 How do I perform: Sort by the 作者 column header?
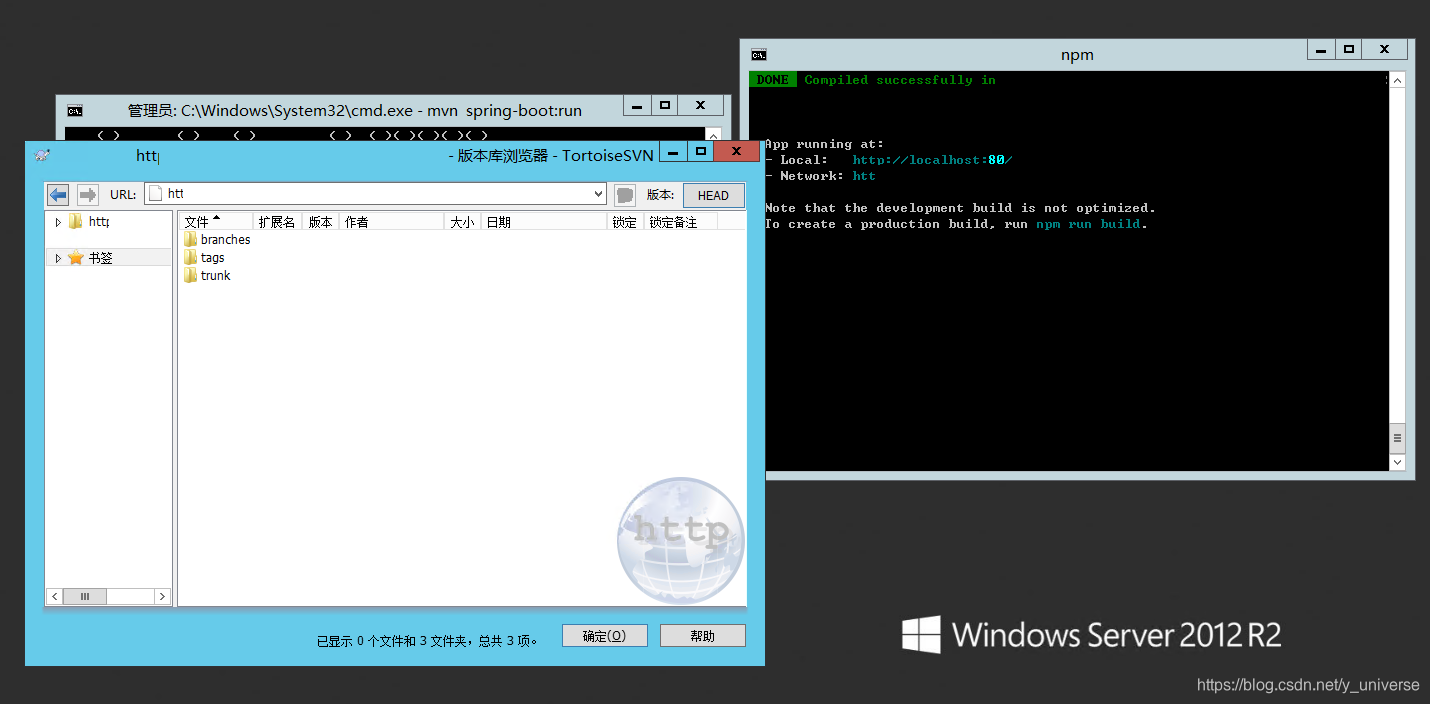(x=392, y=222)
